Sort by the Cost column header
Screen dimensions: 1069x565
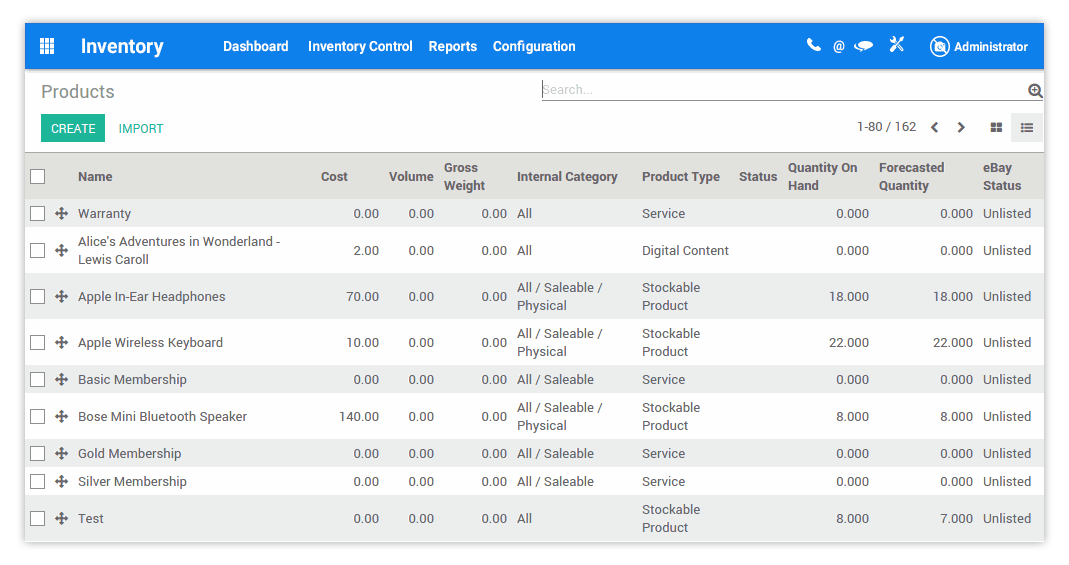pos(334,177)
